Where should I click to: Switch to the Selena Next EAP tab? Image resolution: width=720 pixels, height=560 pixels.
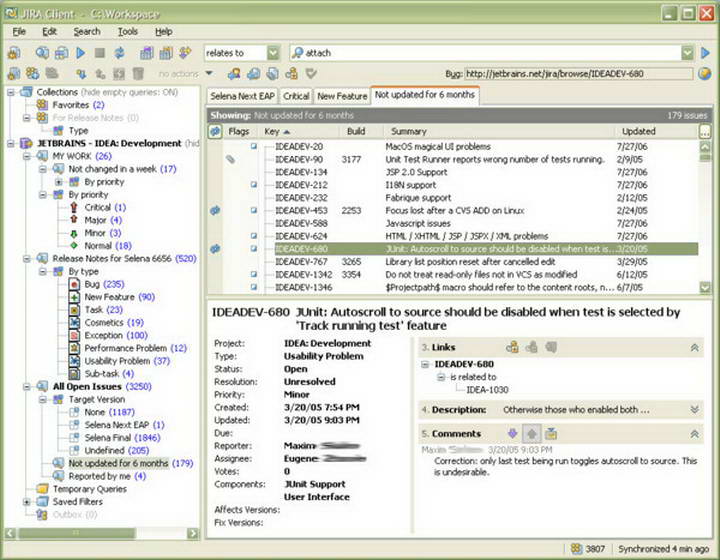click(x=242, y=96)
